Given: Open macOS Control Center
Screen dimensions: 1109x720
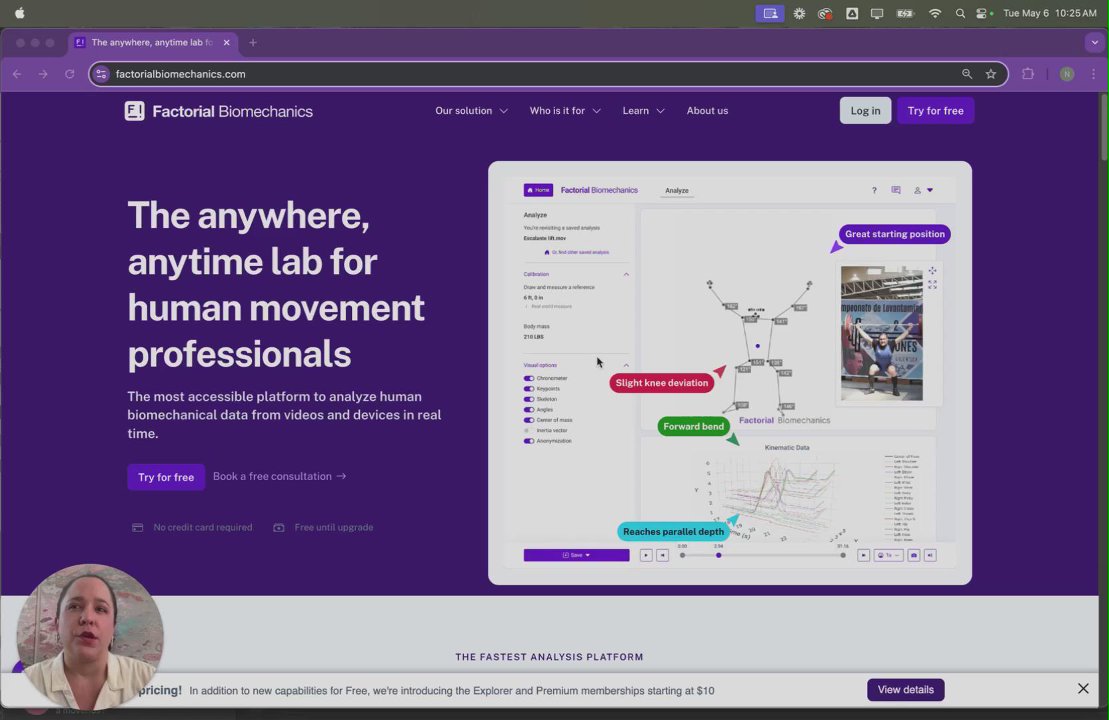Looking at the screenshot, I should (983, 13).
